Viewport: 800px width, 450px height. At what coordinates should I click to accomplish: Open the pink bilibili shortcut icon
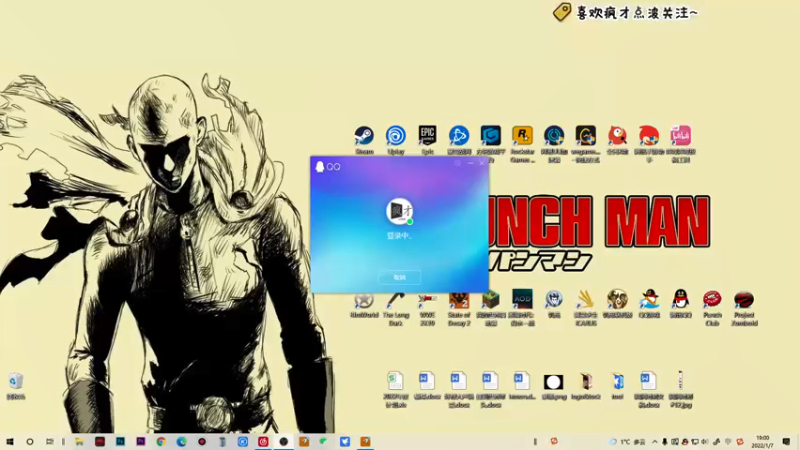point(681,136)
